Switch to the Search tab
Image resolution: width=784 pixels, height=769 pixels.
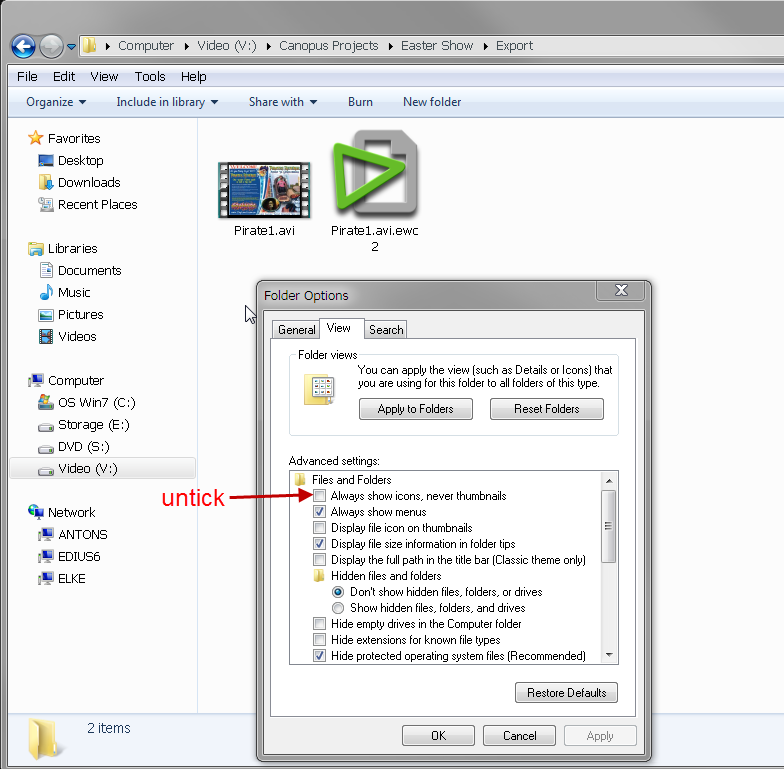386,330
